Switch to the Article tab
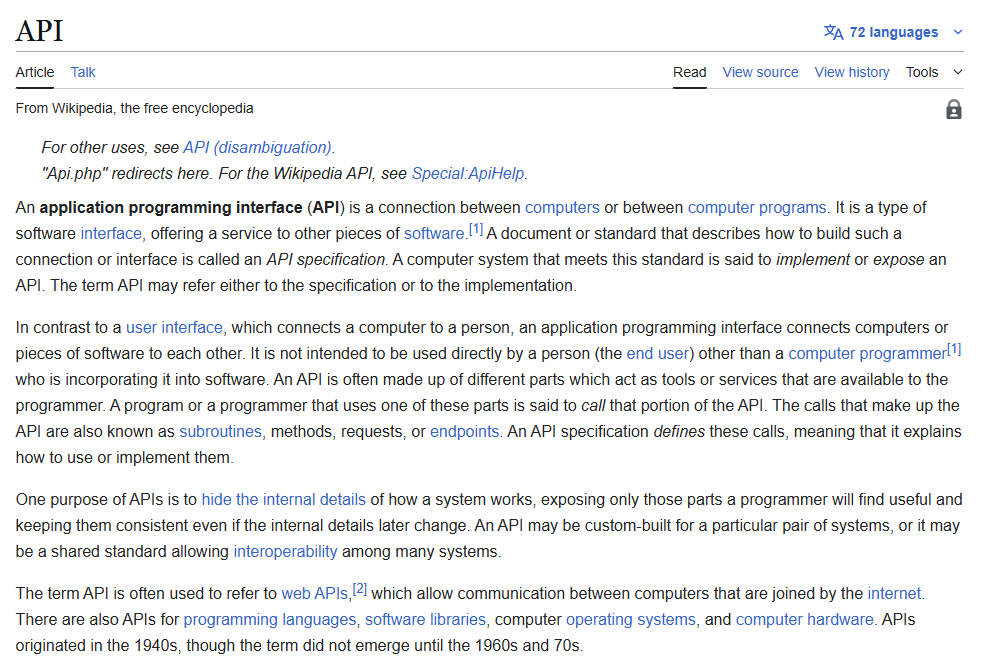Image resolution: width=984 pixels, height=667 pixels. click(35, 72)
